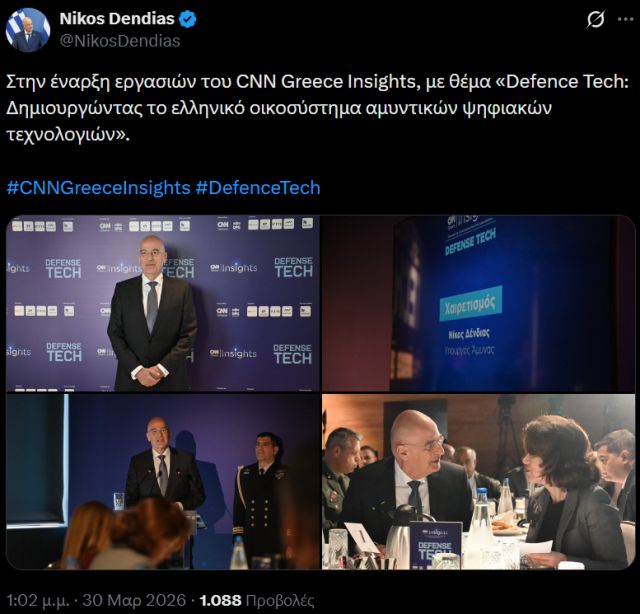The image size is (640, 614).
Task: Open photo of speaker at podium
Action: coord(163,482)
